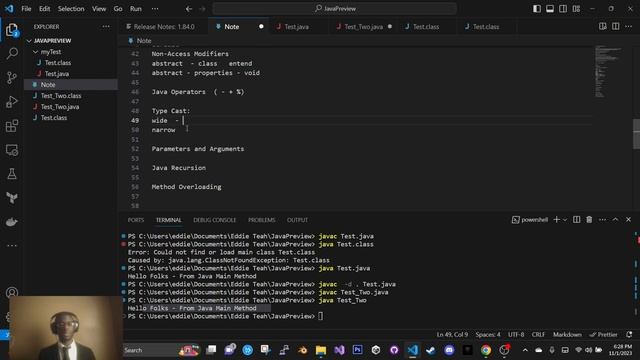Change indentation via Spaces: 4
The height and width of the screenshot is (360, 640).
tap(488, 334)
